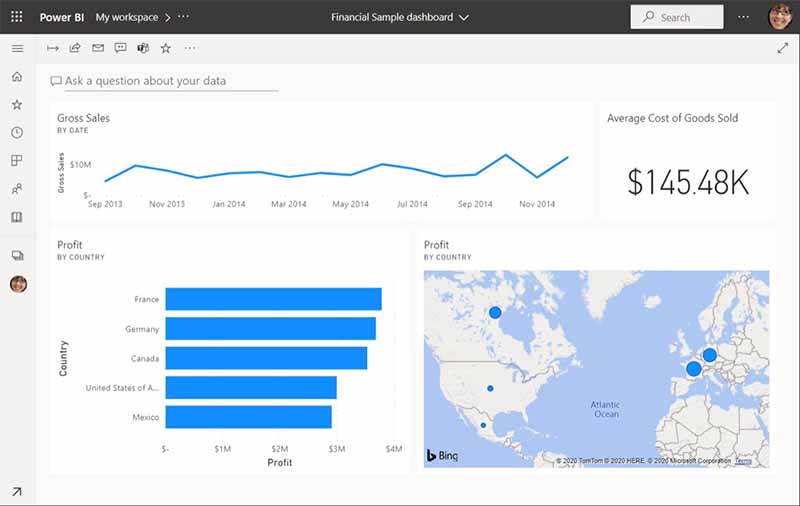
Task: Open toolbar More options ellipsis
Action: pos(190,48)
